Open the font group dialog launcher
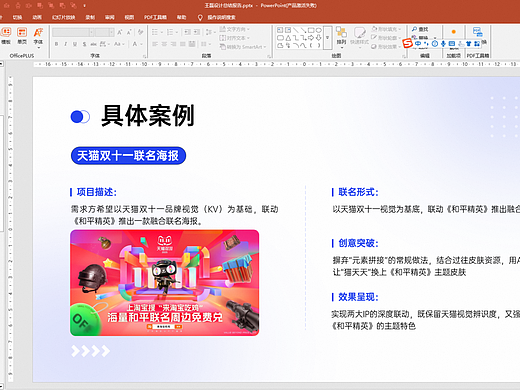This screenshot has height=390, width=520. [x=144, y=56]
